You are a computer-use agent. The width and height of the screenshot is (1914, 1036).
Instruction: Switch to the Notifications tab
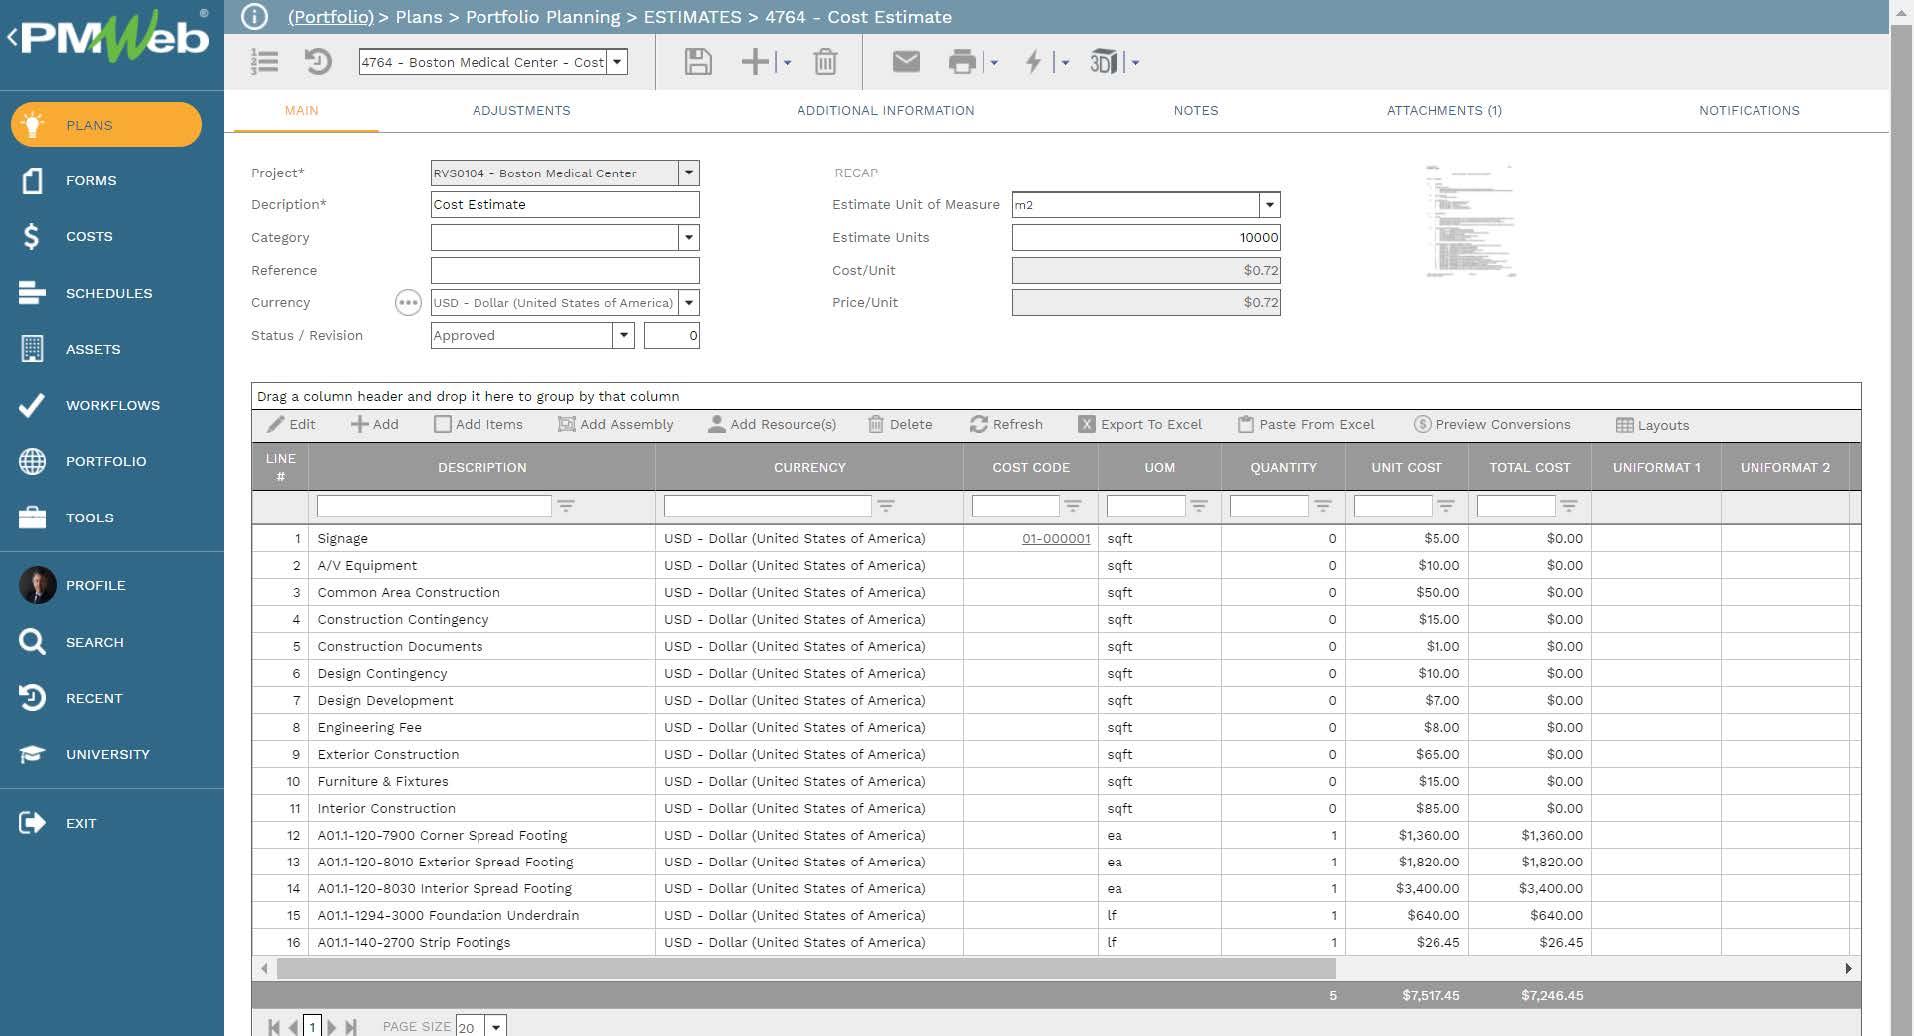[x=1749, y=111]
